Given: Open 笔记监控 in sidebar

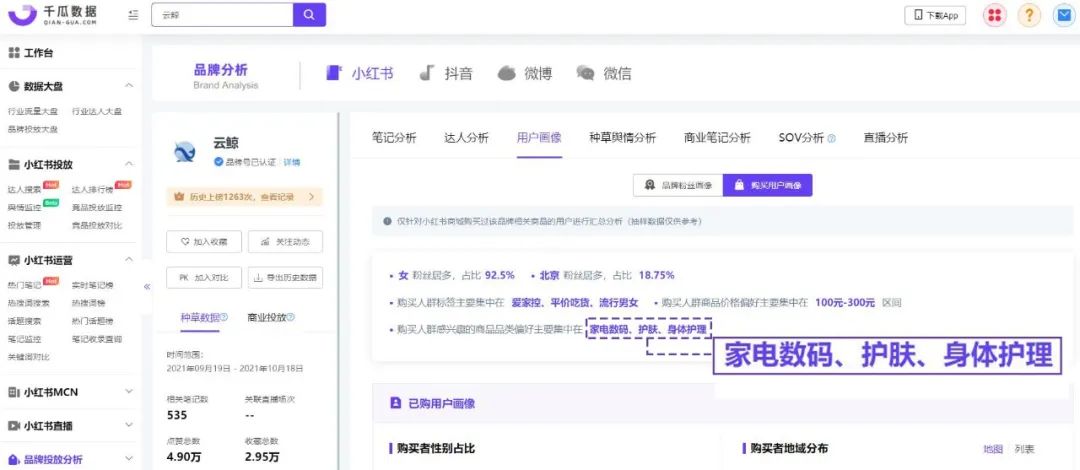Looking at the screenshot, I should 25,338.
